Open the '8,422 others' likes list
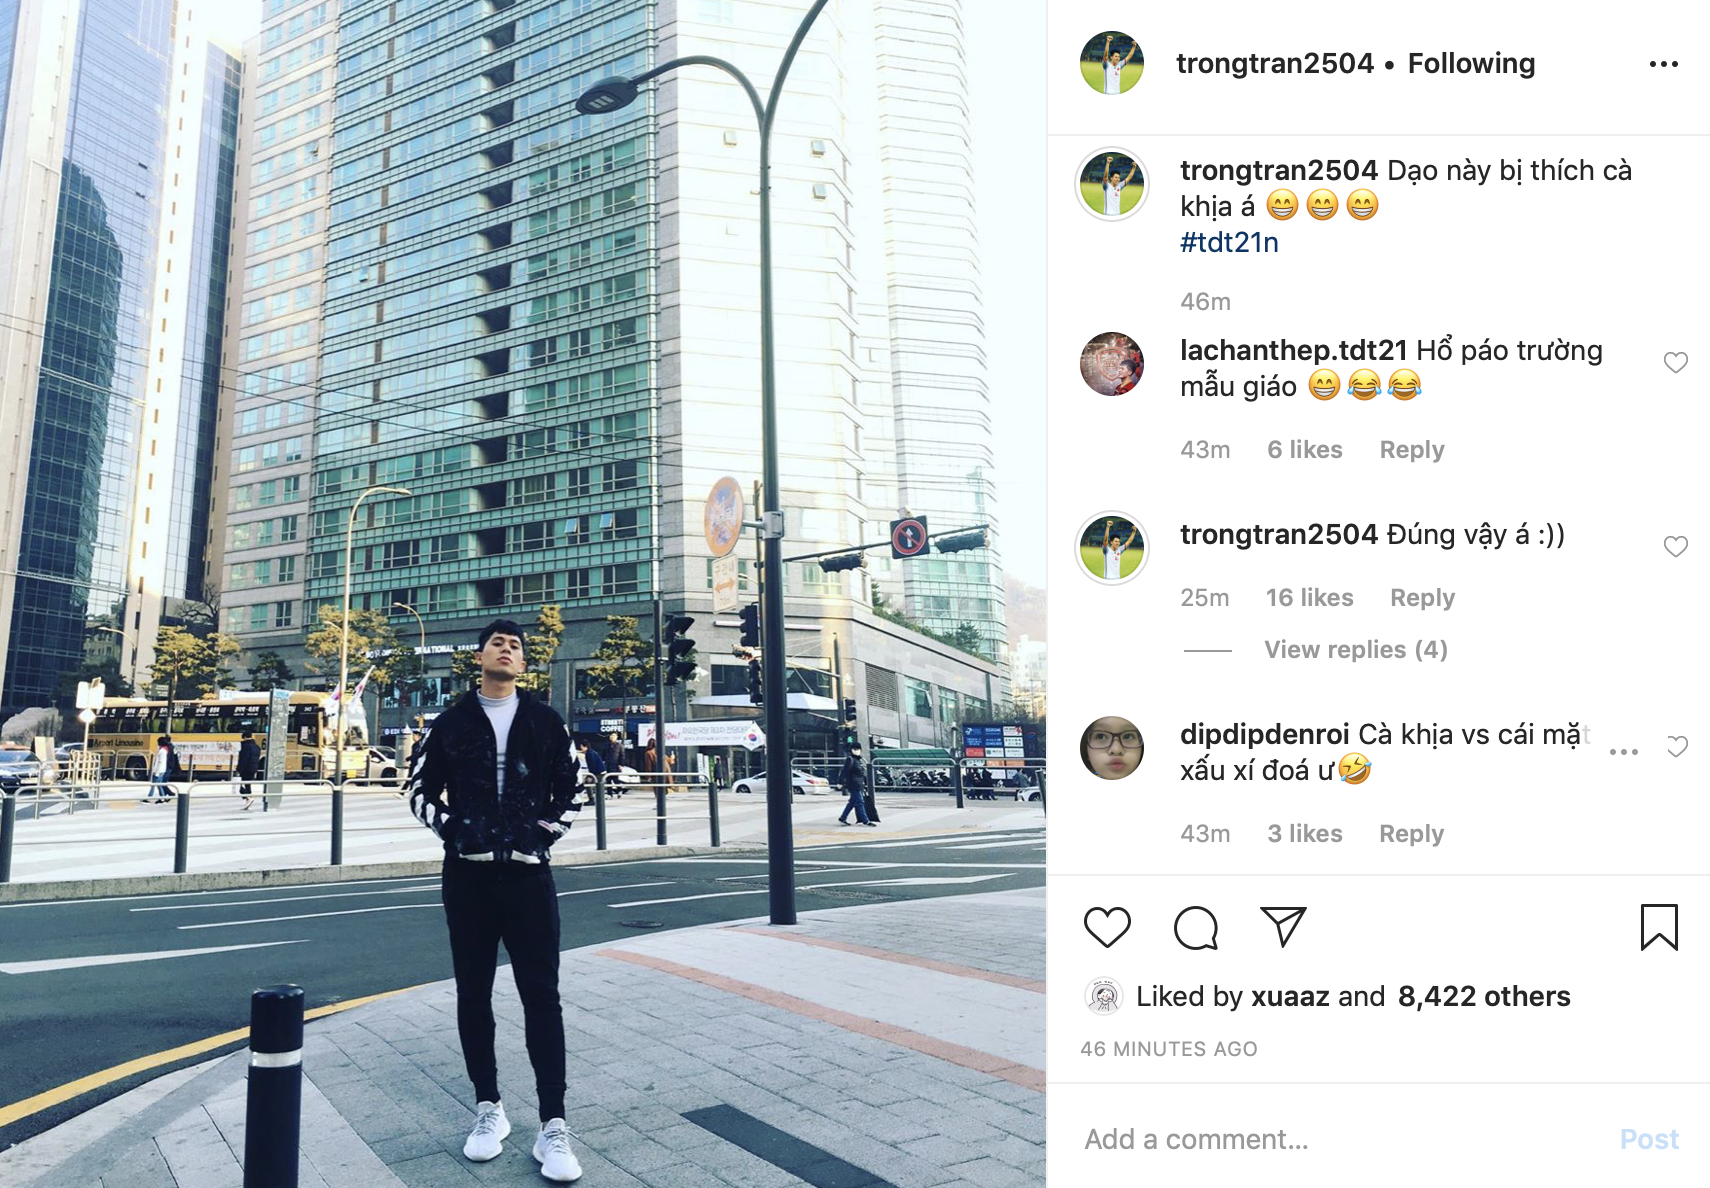This screenshot has height=1188, width=1710. [x=1484, y=996]
